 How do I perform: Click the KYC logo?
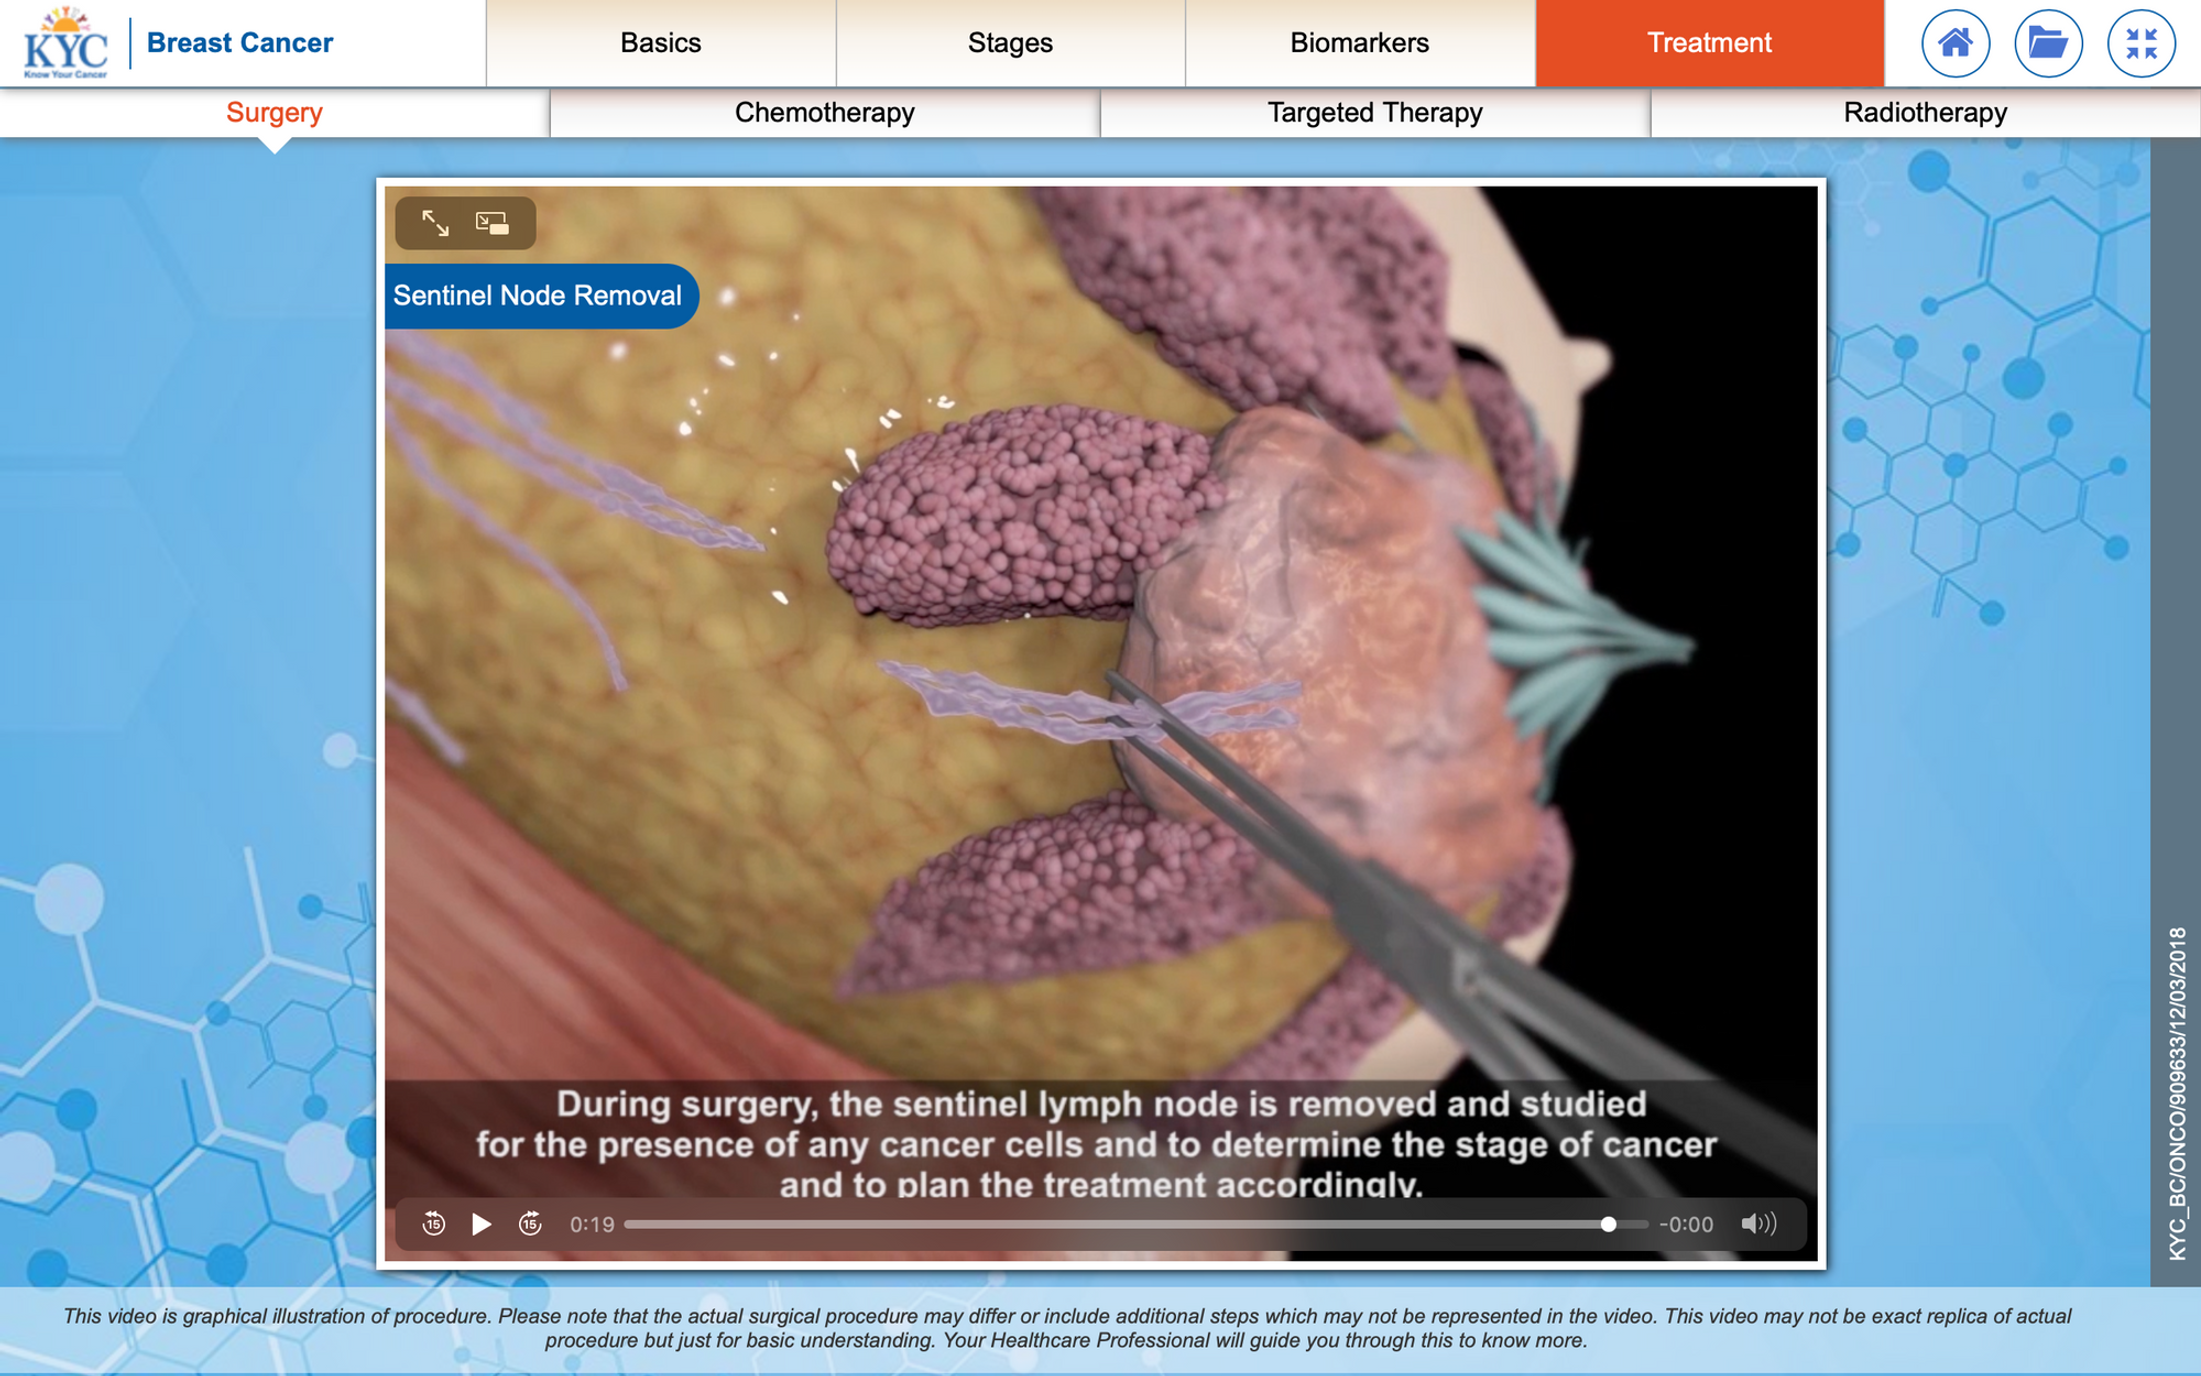(x=66, y=43)
